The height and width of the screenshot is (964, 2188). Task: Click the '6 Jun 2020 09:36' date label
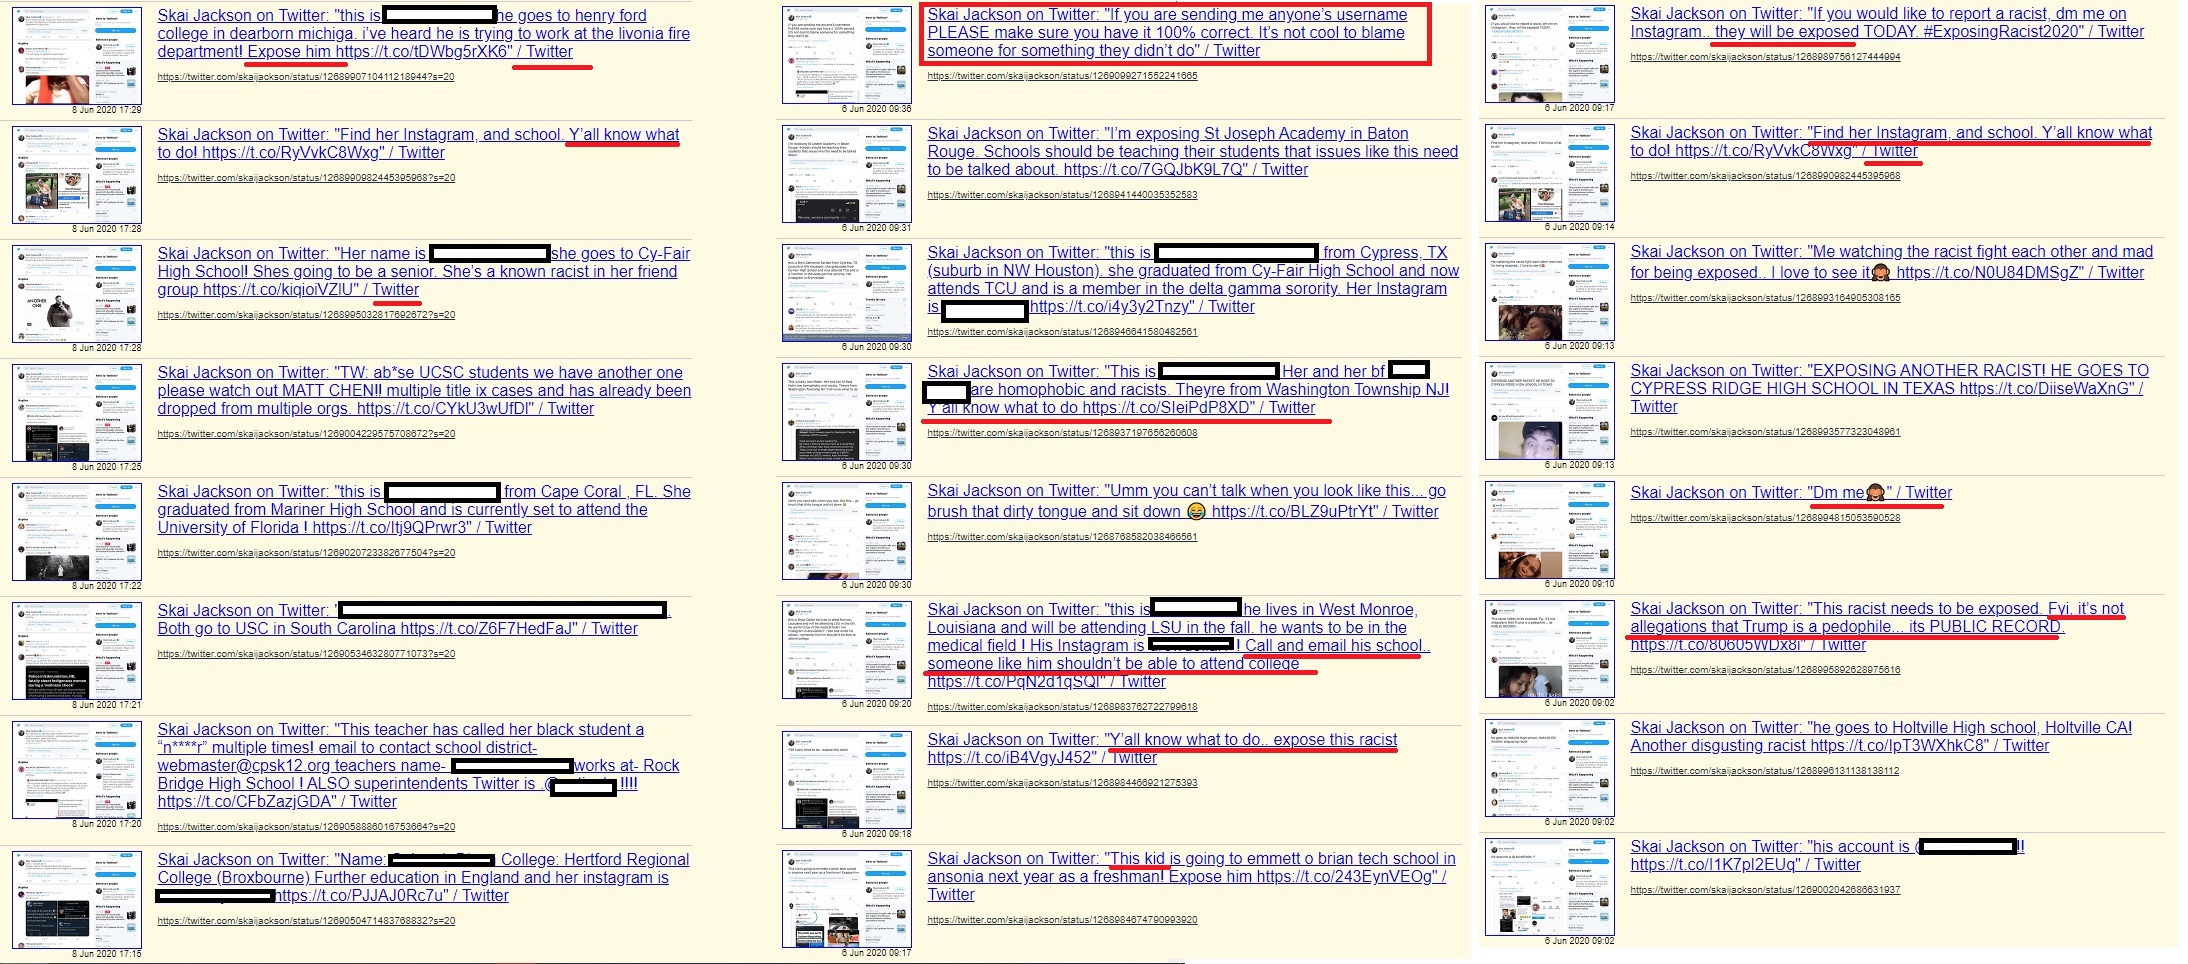tap(877, 109)
